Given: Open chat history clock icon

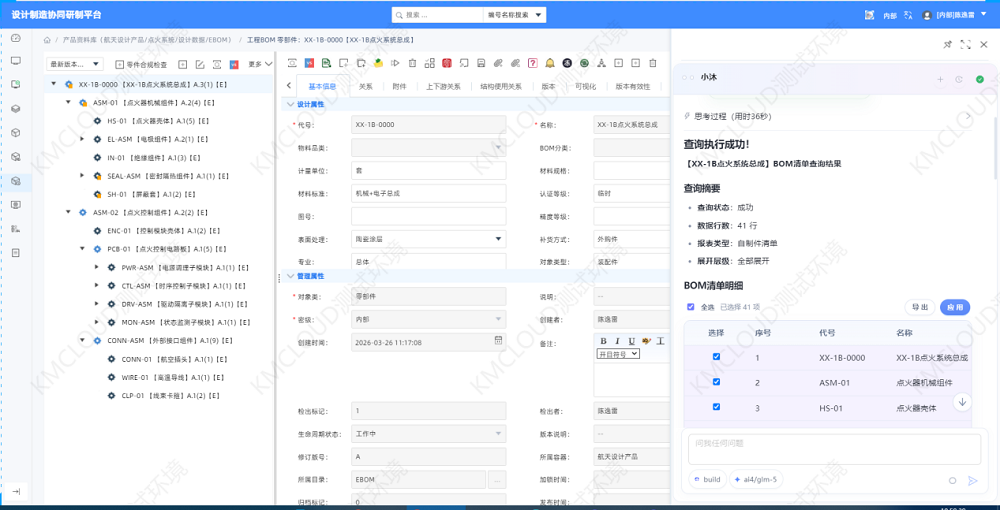Looking at the screenshot, I should pyautogui.click(x=959, y=79).
